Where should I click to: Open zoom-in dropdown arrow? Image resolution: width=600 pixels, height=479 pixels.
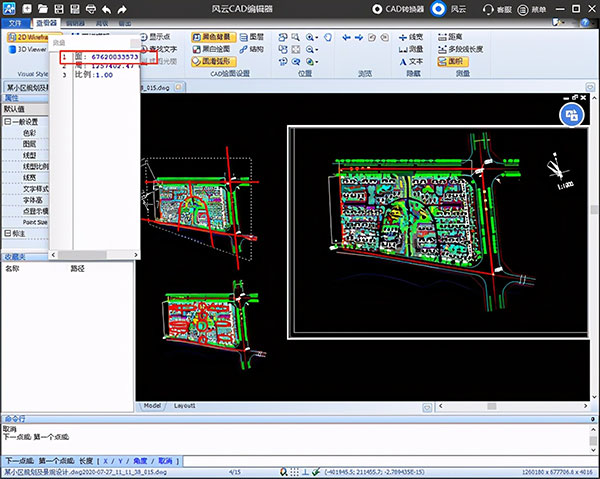pos(316,37)
